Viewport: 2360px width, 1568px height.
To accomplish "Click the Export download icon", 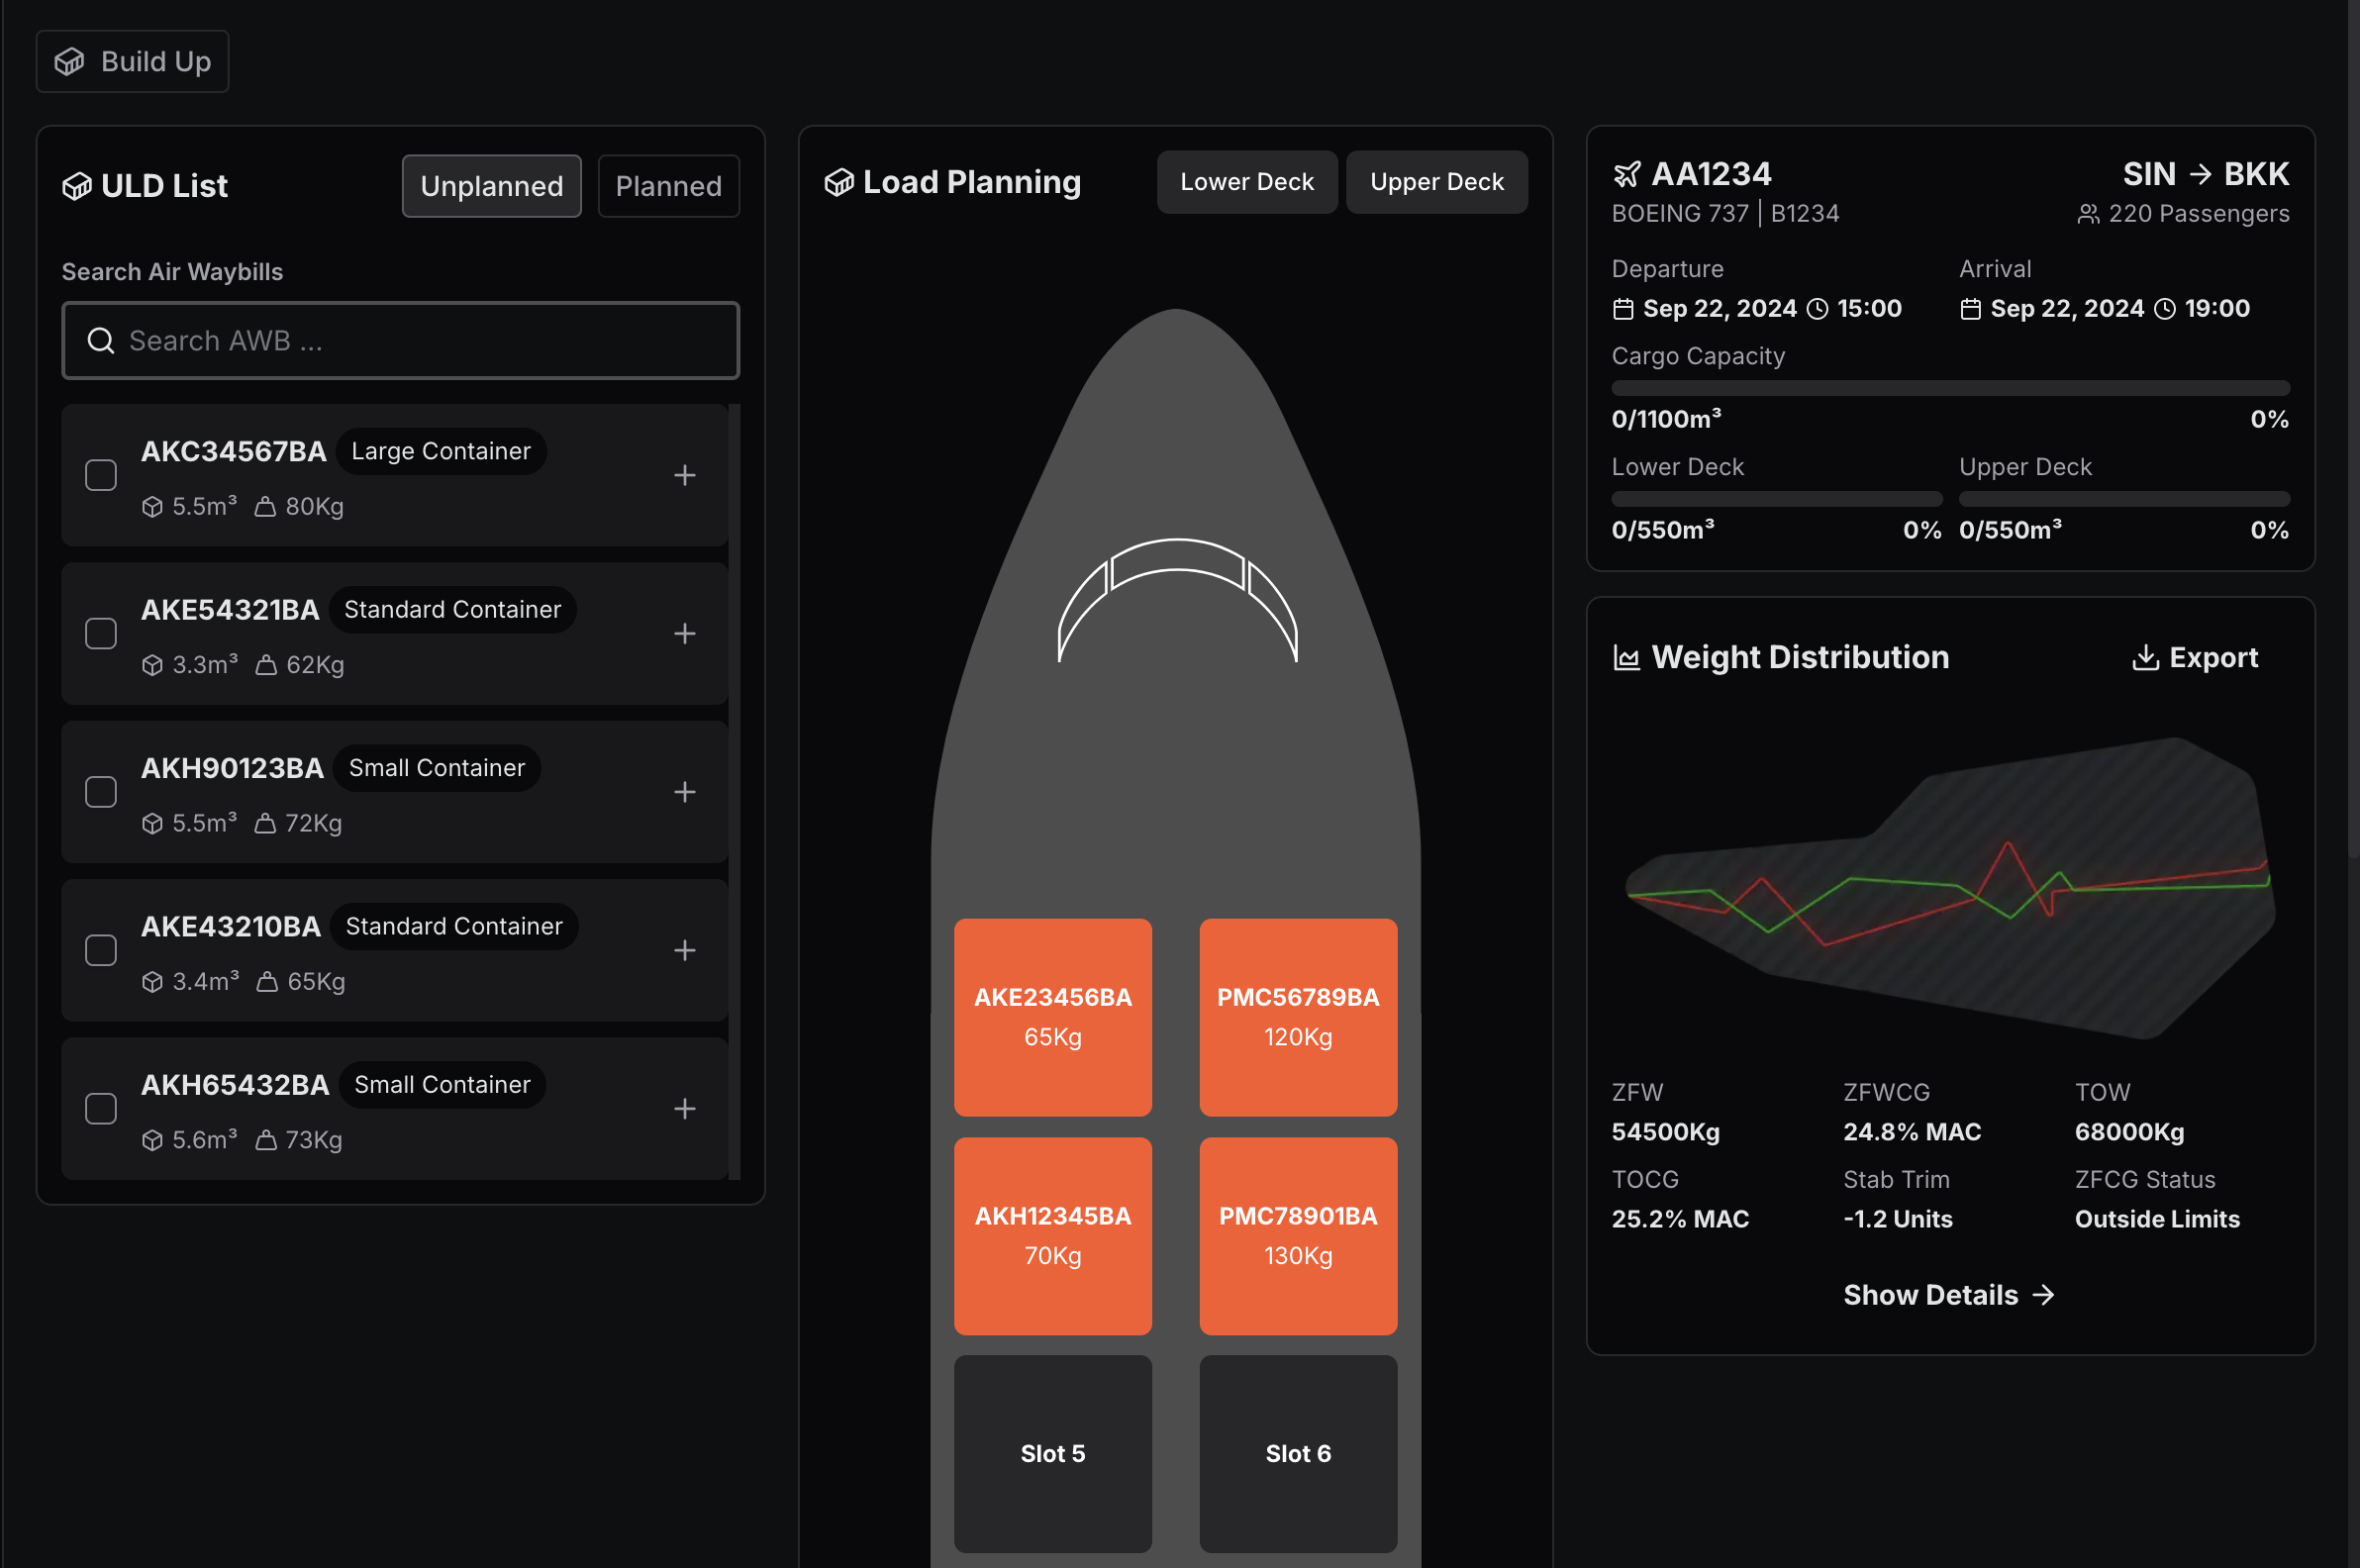I will click(x=2145, y=657).
